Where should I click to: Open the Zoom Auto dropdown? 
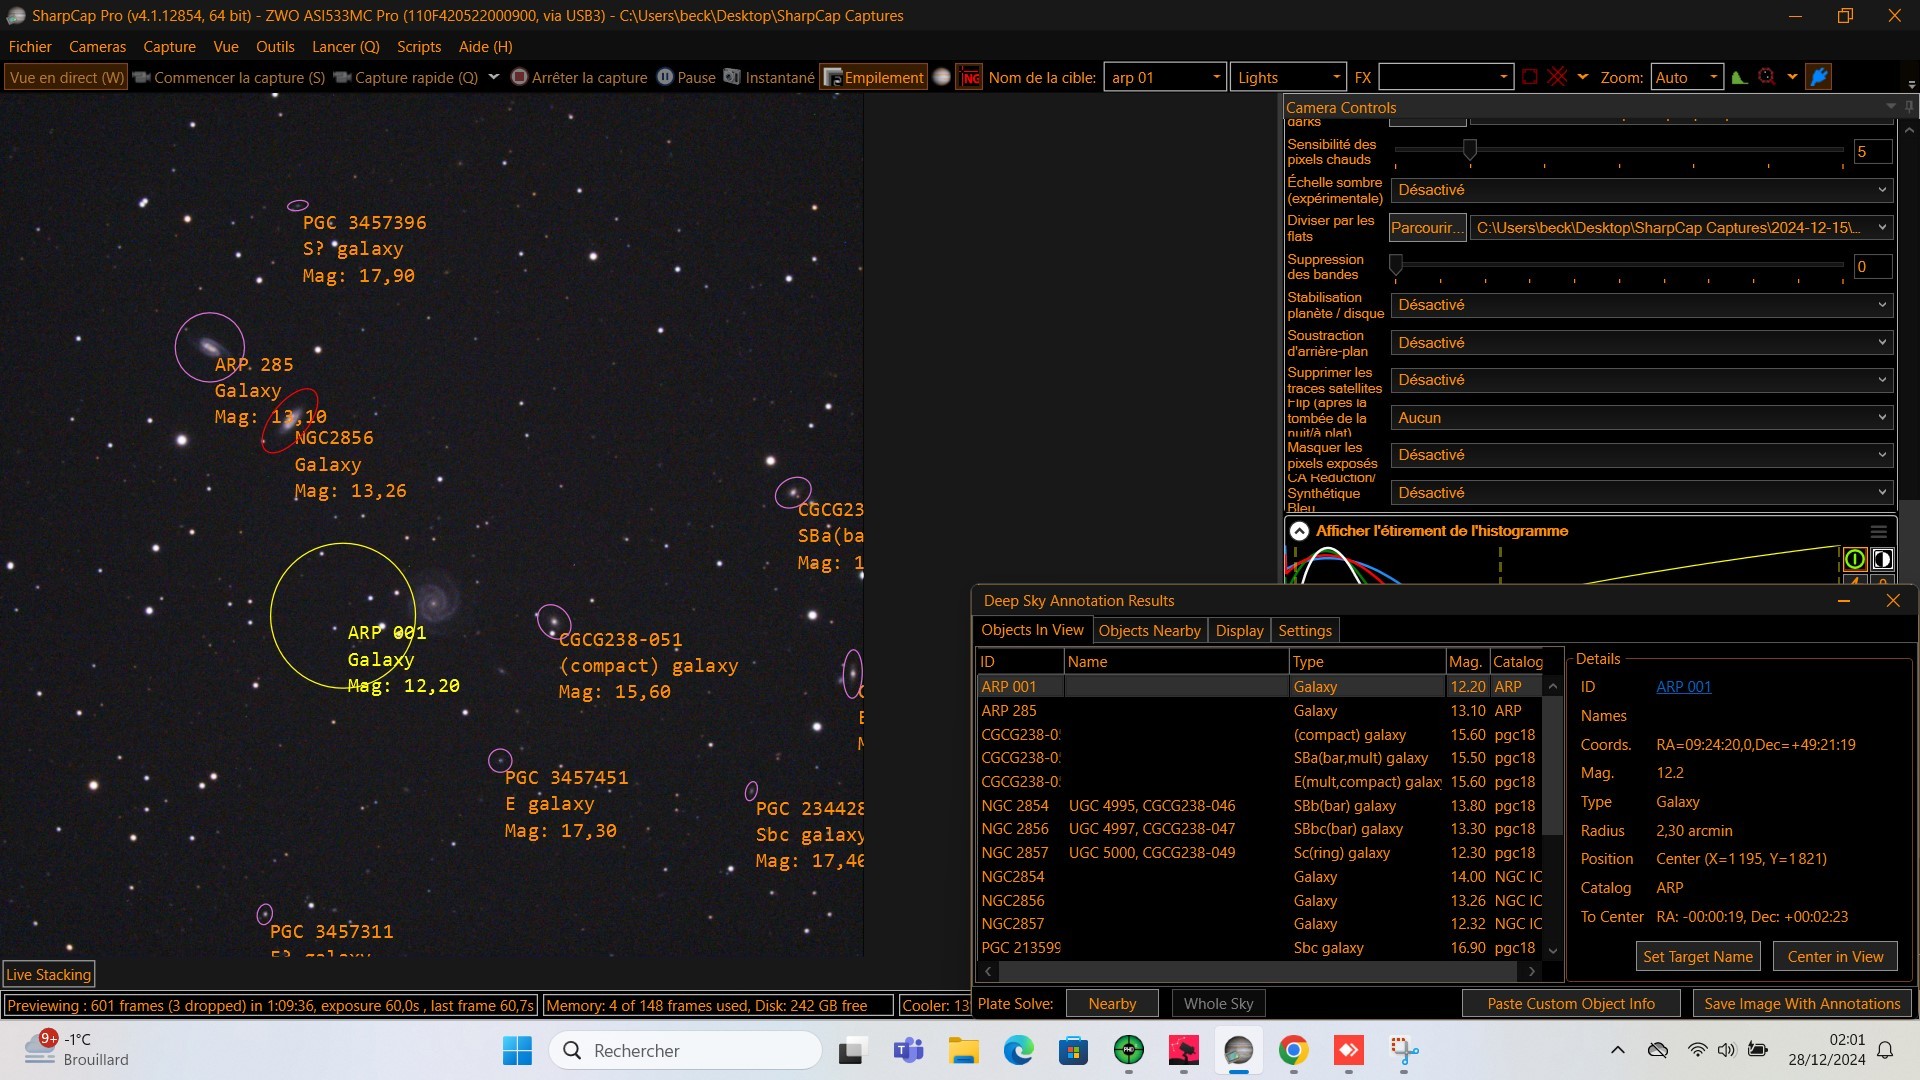pos(1686,77)
